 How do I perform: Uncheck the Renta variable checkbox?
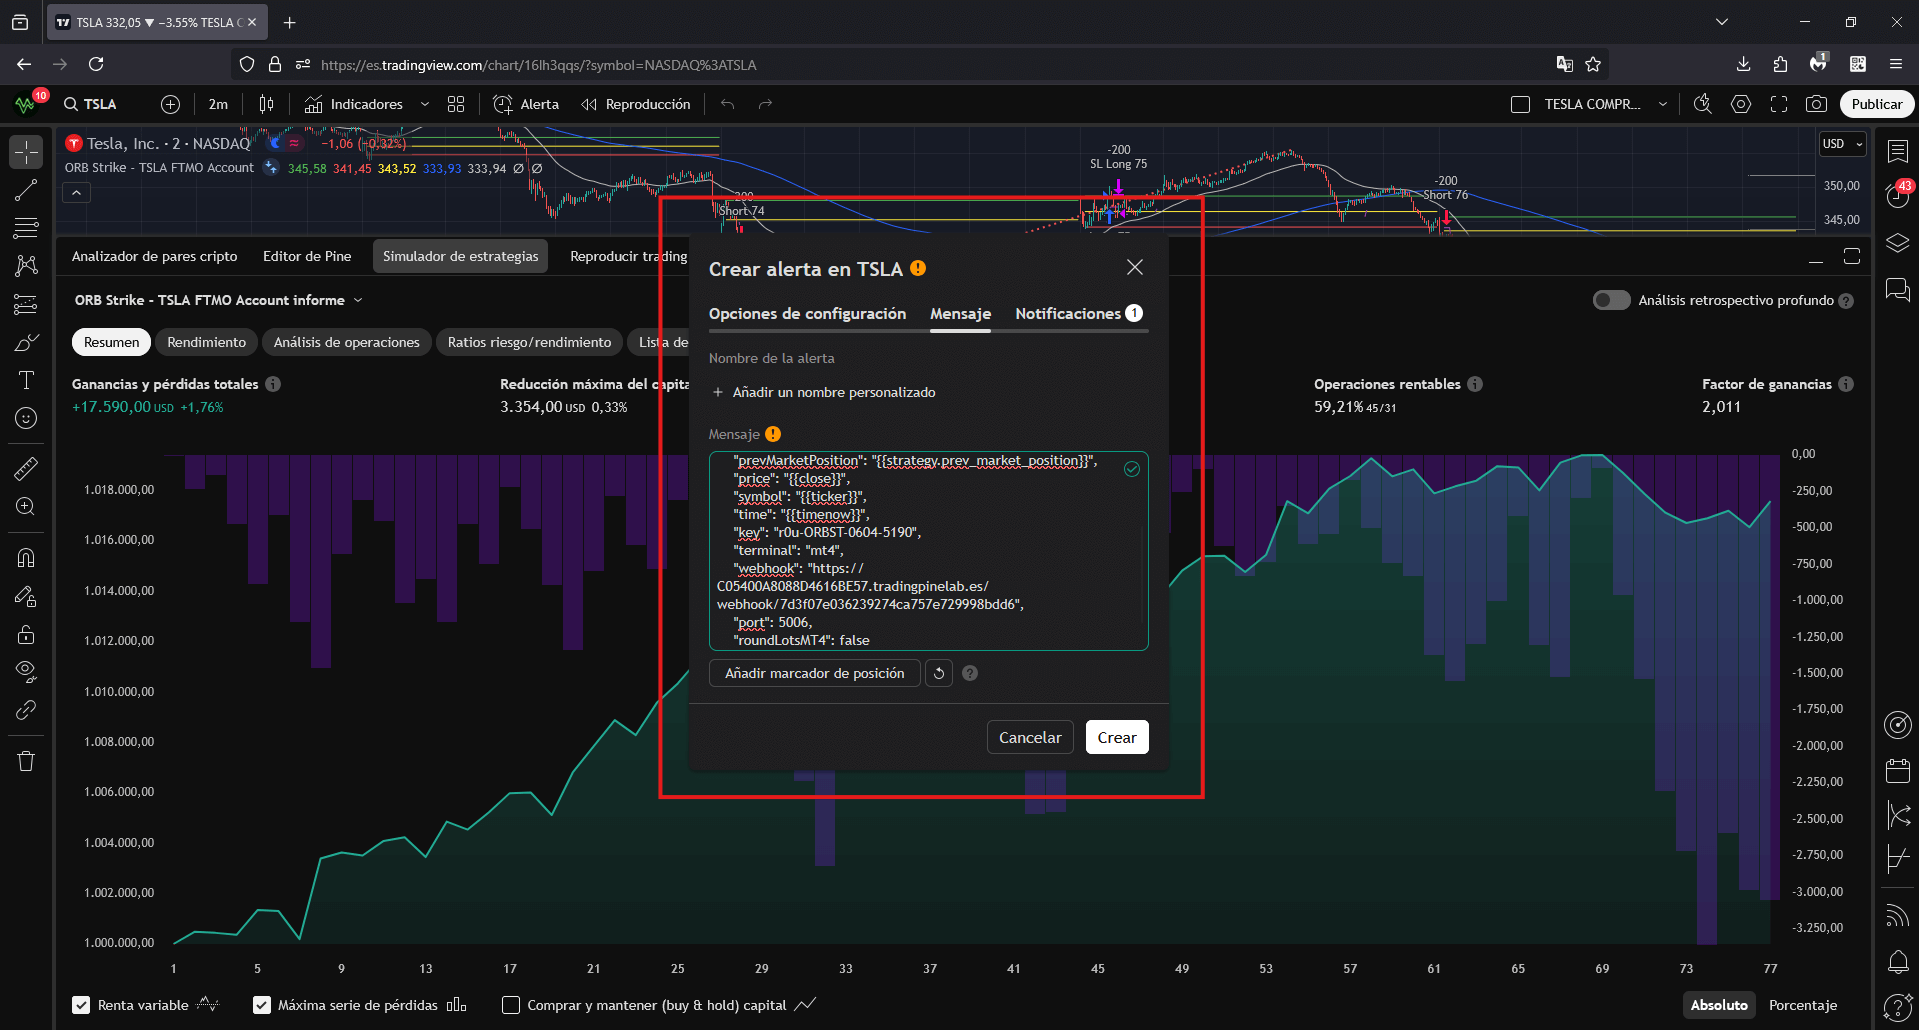[x=81, y=1005]
